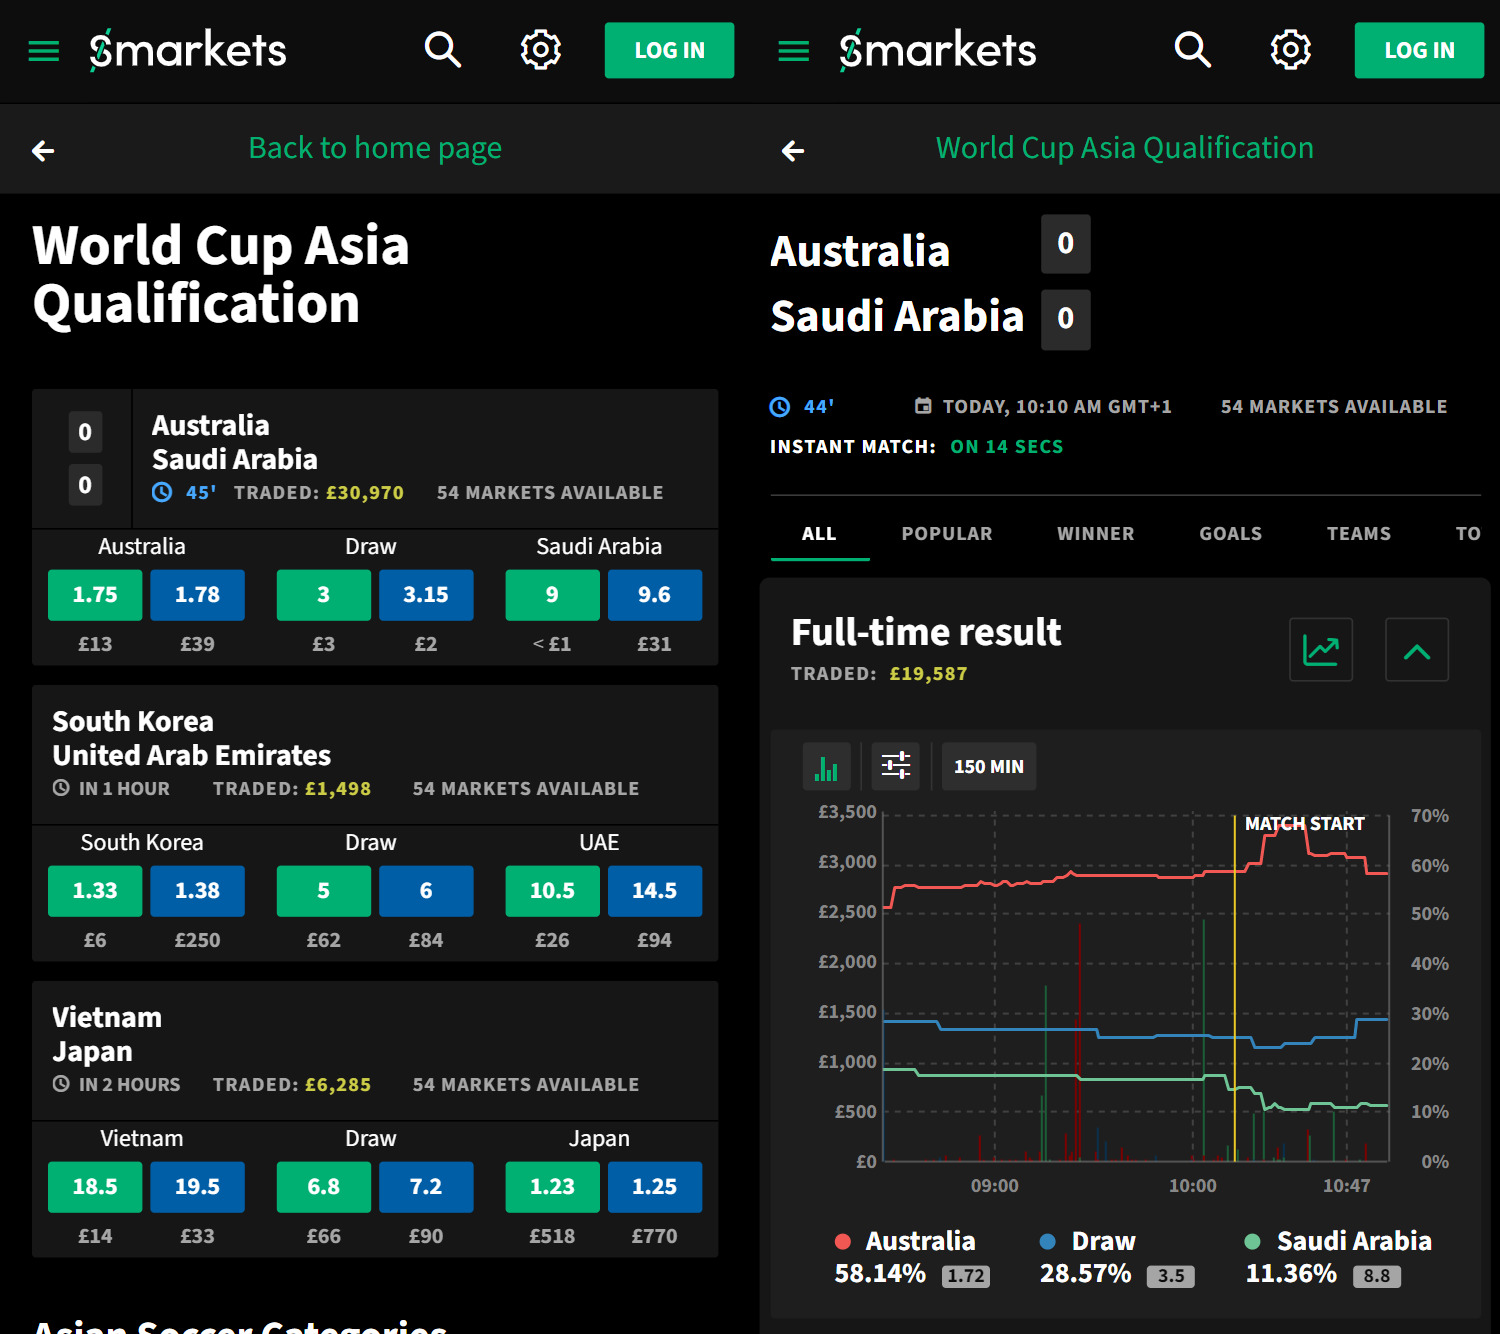This screenshot has height=1334, width=1500.
Task: Back the Draw at 5
Action: click(x=323, y=891)
